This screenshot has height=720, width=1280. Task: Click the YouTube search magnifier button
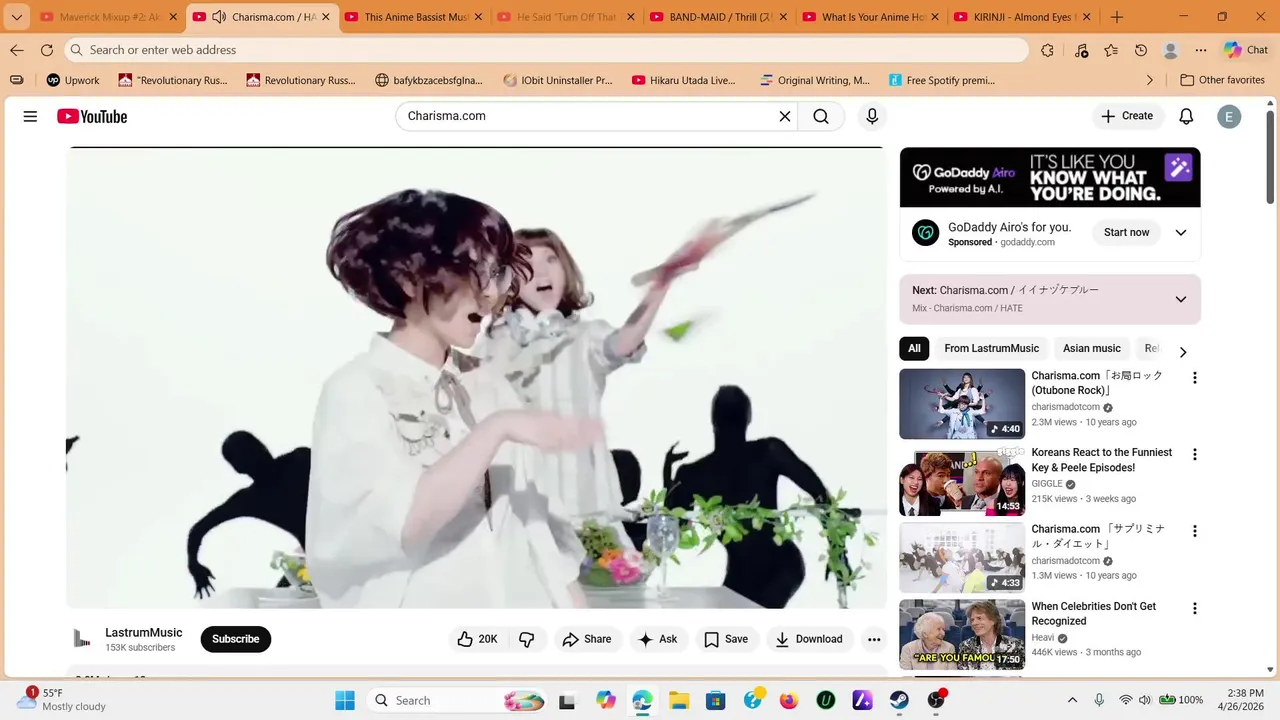[821, 116]
